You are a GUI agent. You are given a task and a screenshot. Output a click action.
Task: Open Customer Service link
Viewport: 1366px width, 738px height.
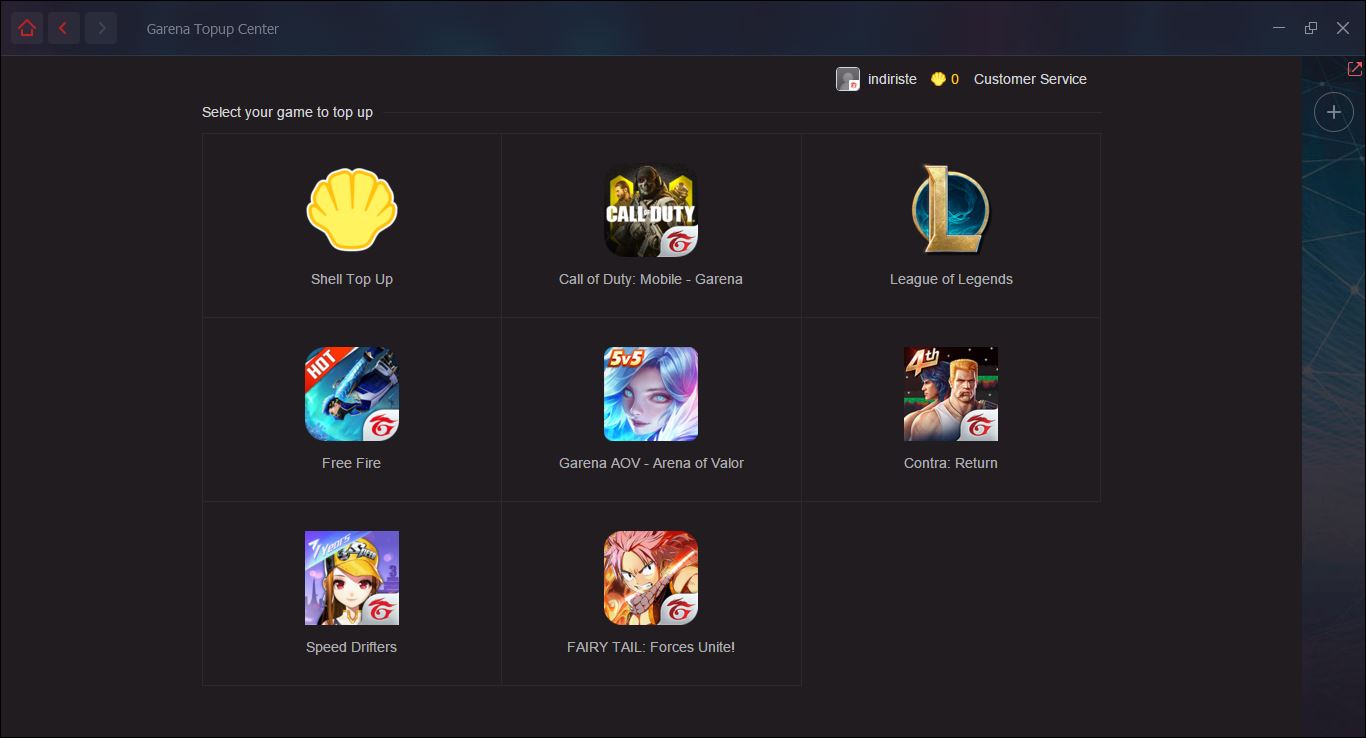(1030, 79)
